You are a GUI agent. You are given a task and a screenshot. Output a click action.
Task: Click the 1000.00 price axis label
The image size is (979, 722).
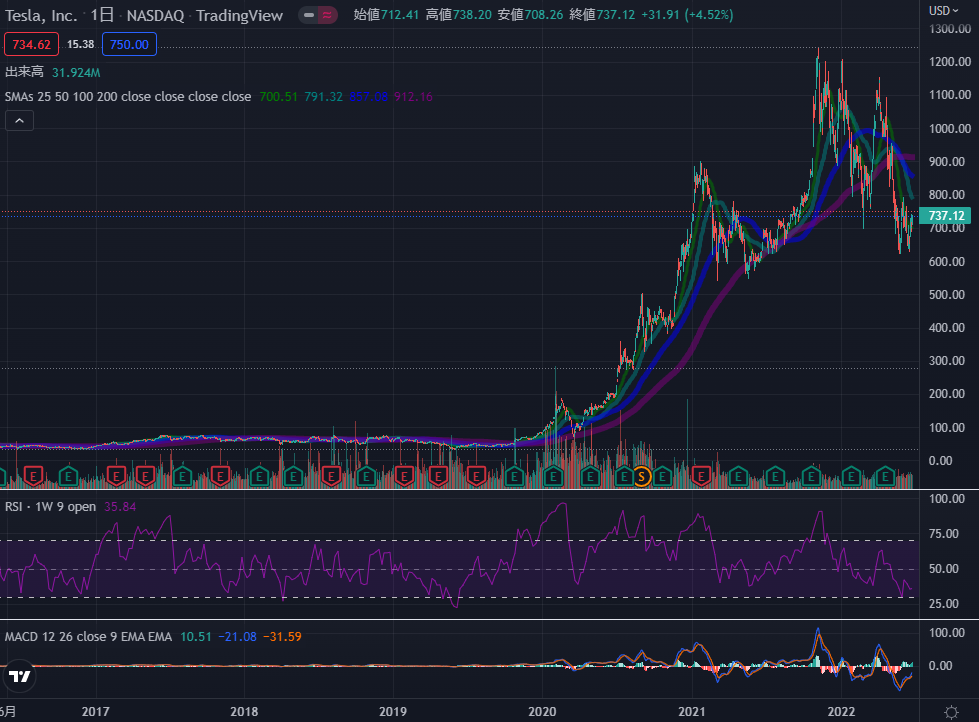(950, 129)
